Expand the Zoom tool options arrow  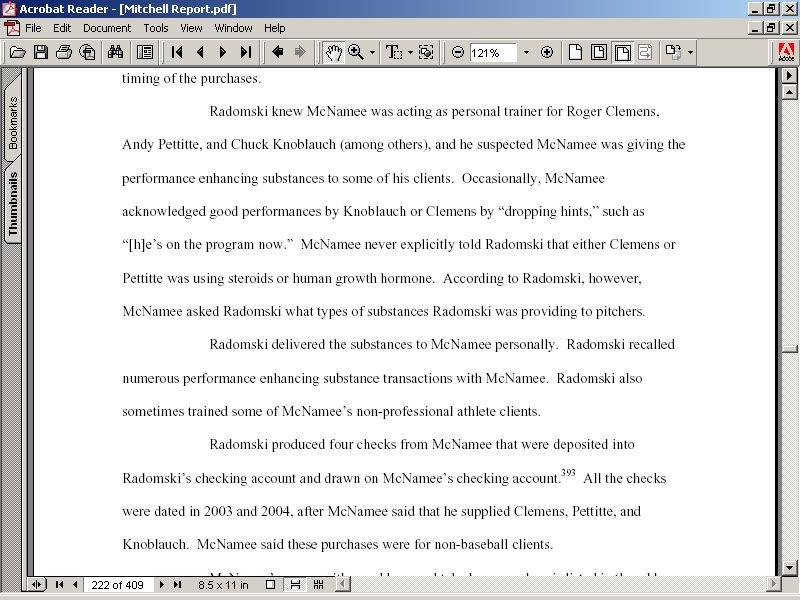pos(373,52)
